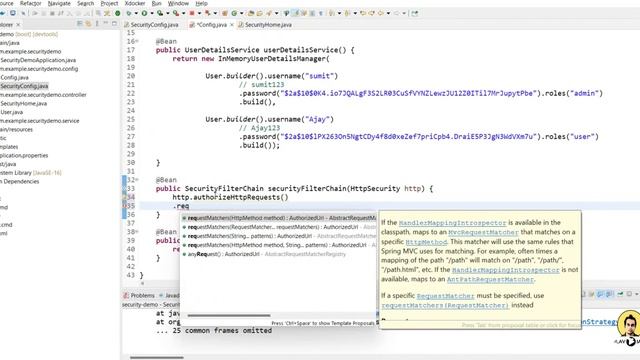The height and width of the screenshot is (360, 640).
Task: Place cursor after ".req" on line 35
Action: coord(189,206)
